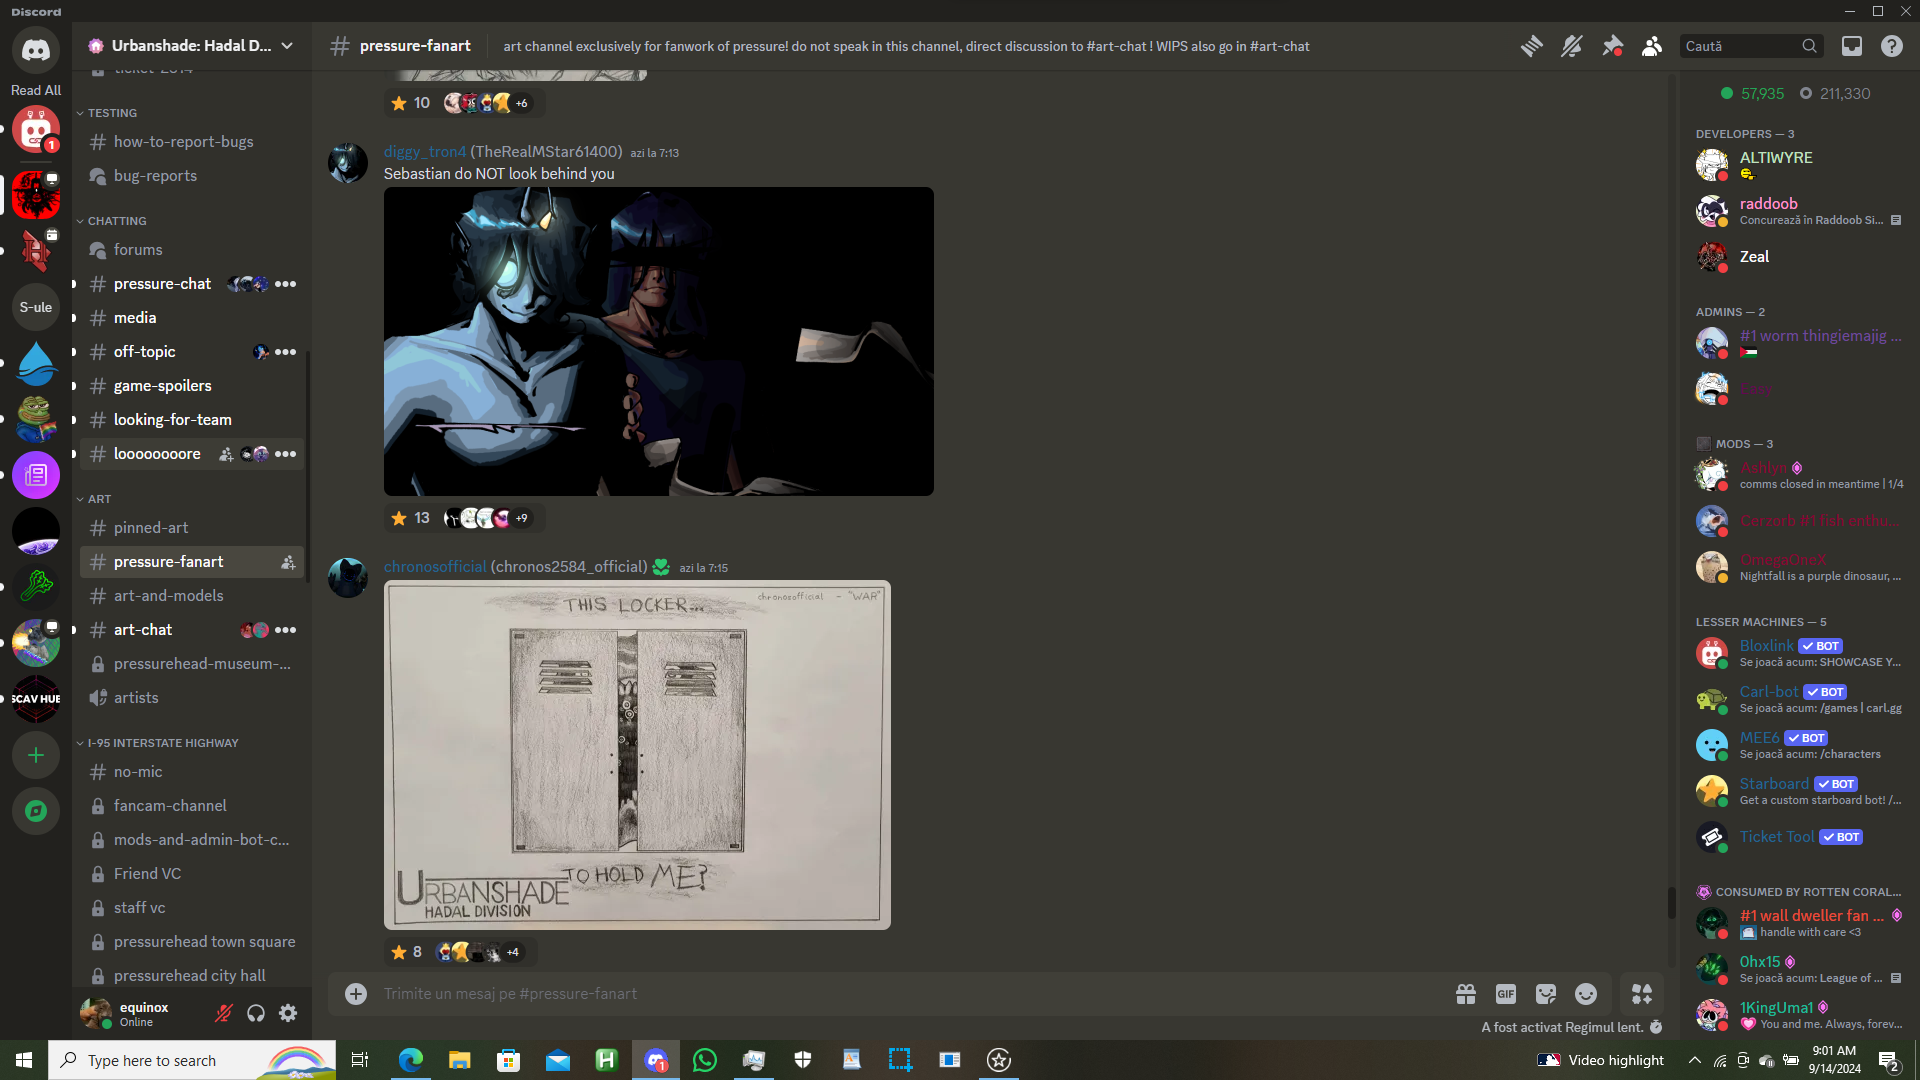Open the emoji picker button
The width and height of the screenshot is (1920, 1080).
click(x=1586, y=994)
